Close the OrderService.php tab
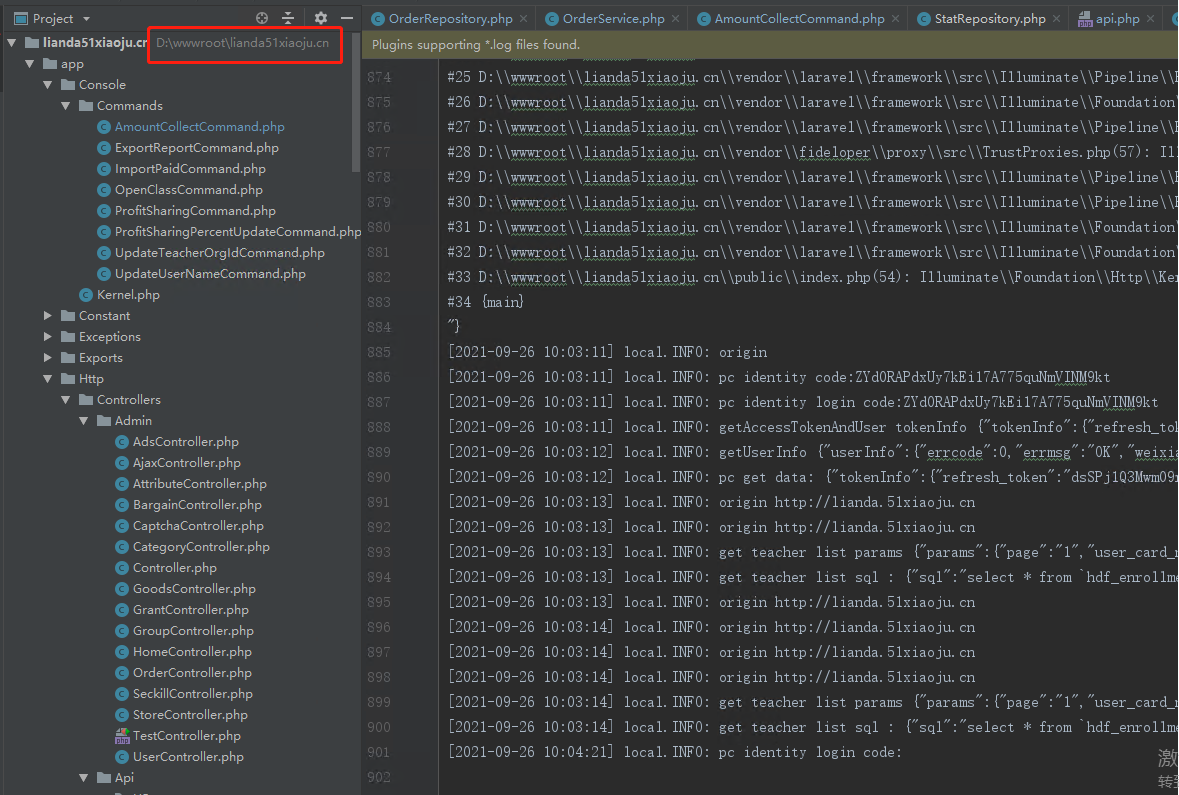This screenshot has height=795, width=1179. 675,19
